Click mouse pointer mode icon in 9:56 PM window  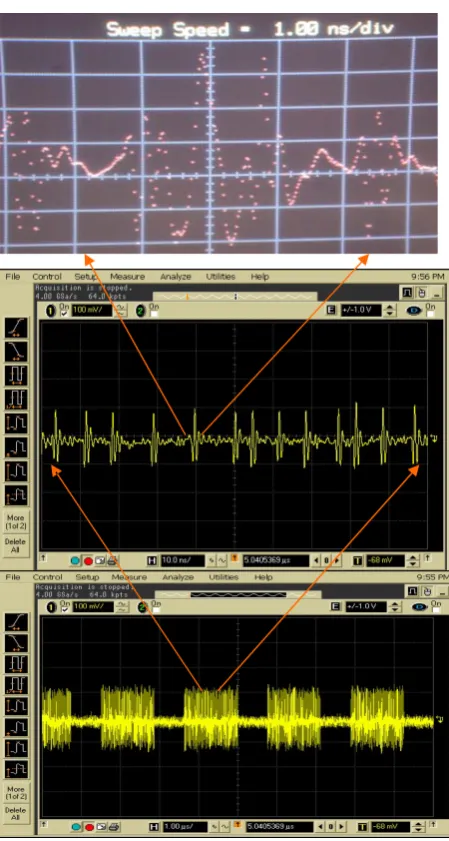[422, 292]
